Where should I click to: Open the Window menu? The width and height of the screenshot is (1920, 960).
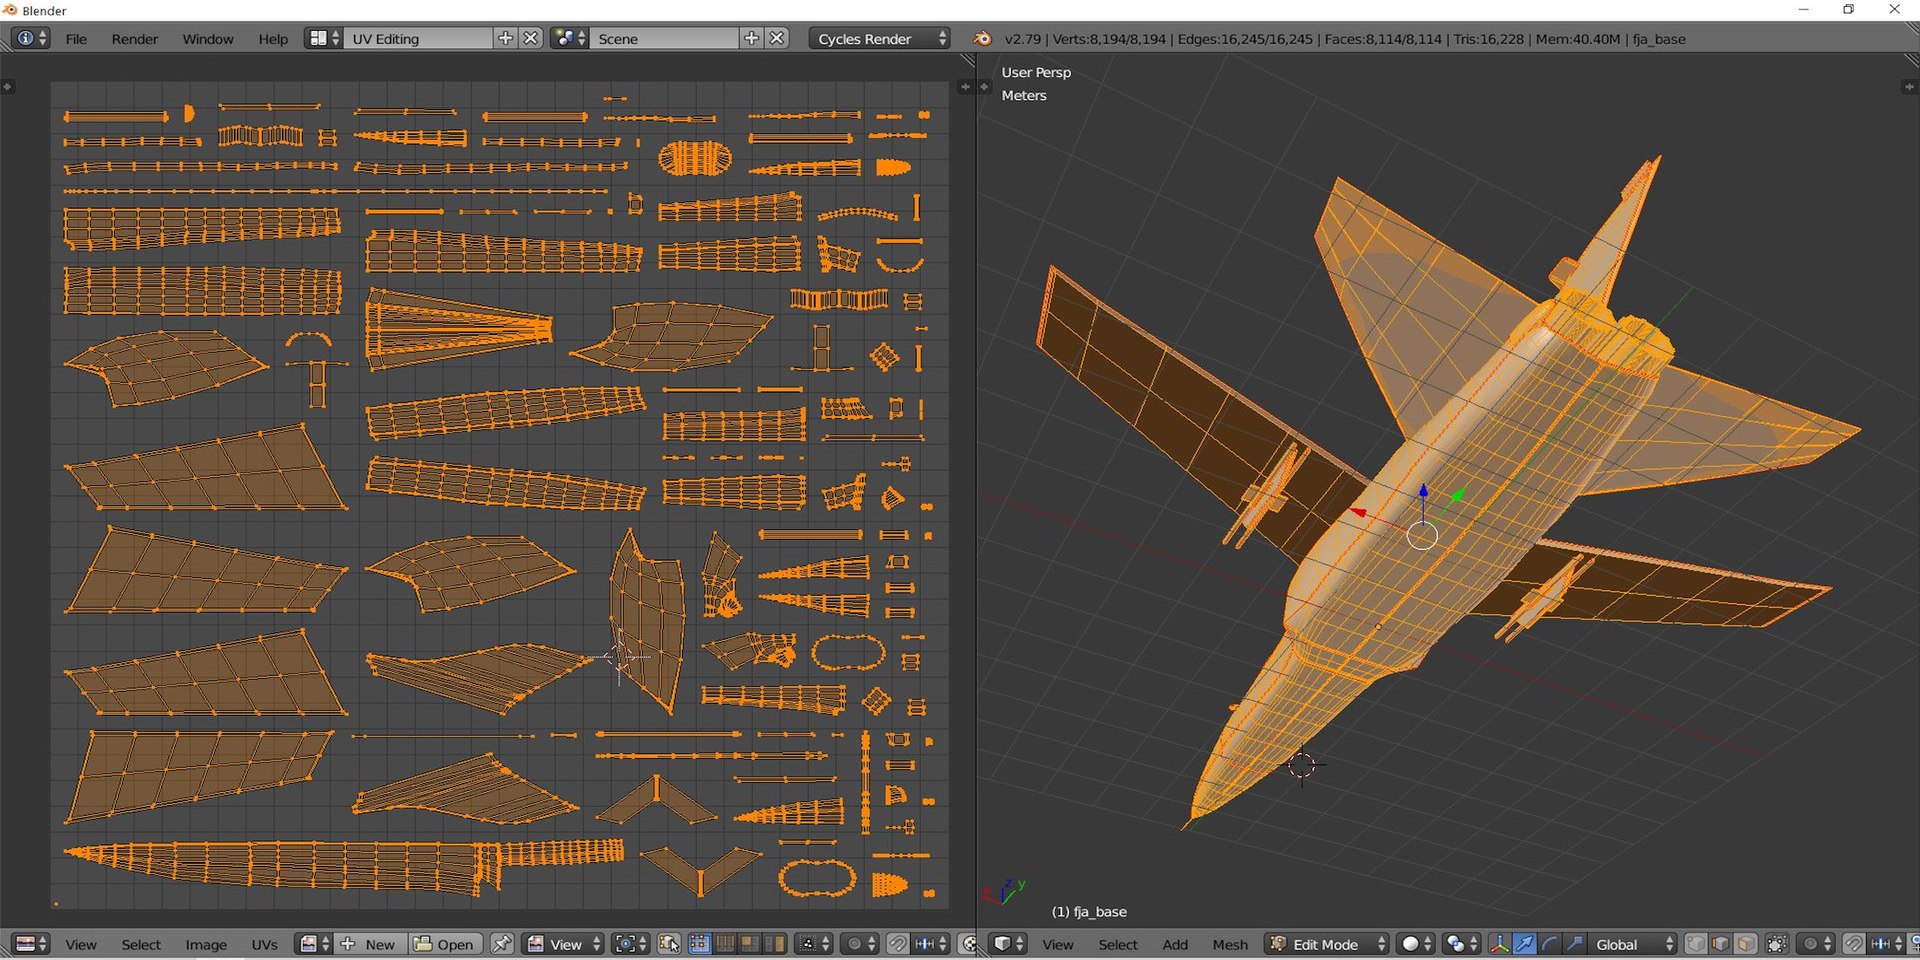(x=208, y=39)
